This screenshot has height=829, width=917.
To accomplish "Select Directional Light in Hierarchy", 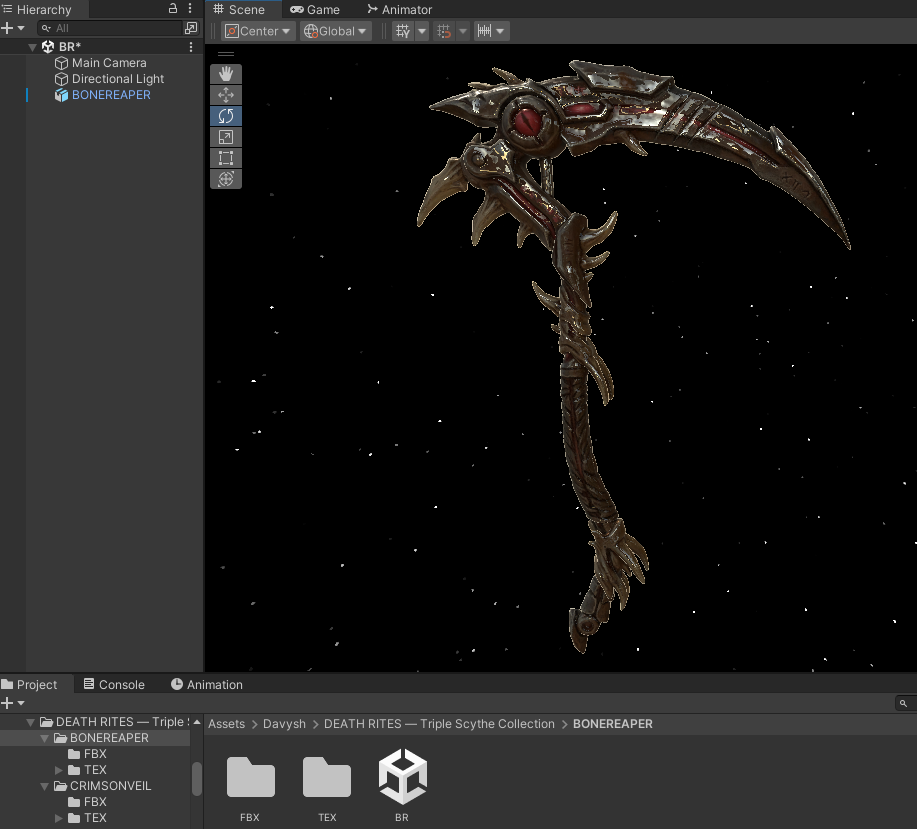I will click(x=118, y=79).
